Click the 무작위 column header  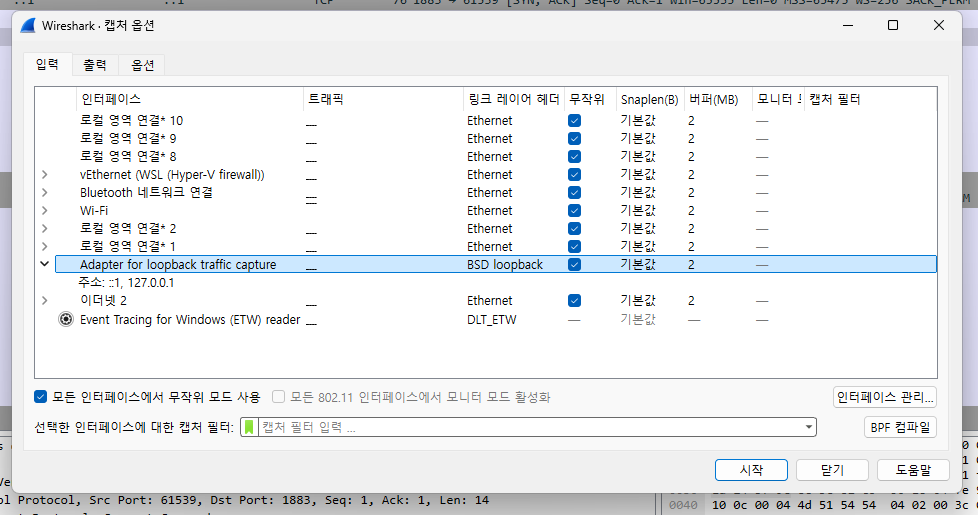590,99
